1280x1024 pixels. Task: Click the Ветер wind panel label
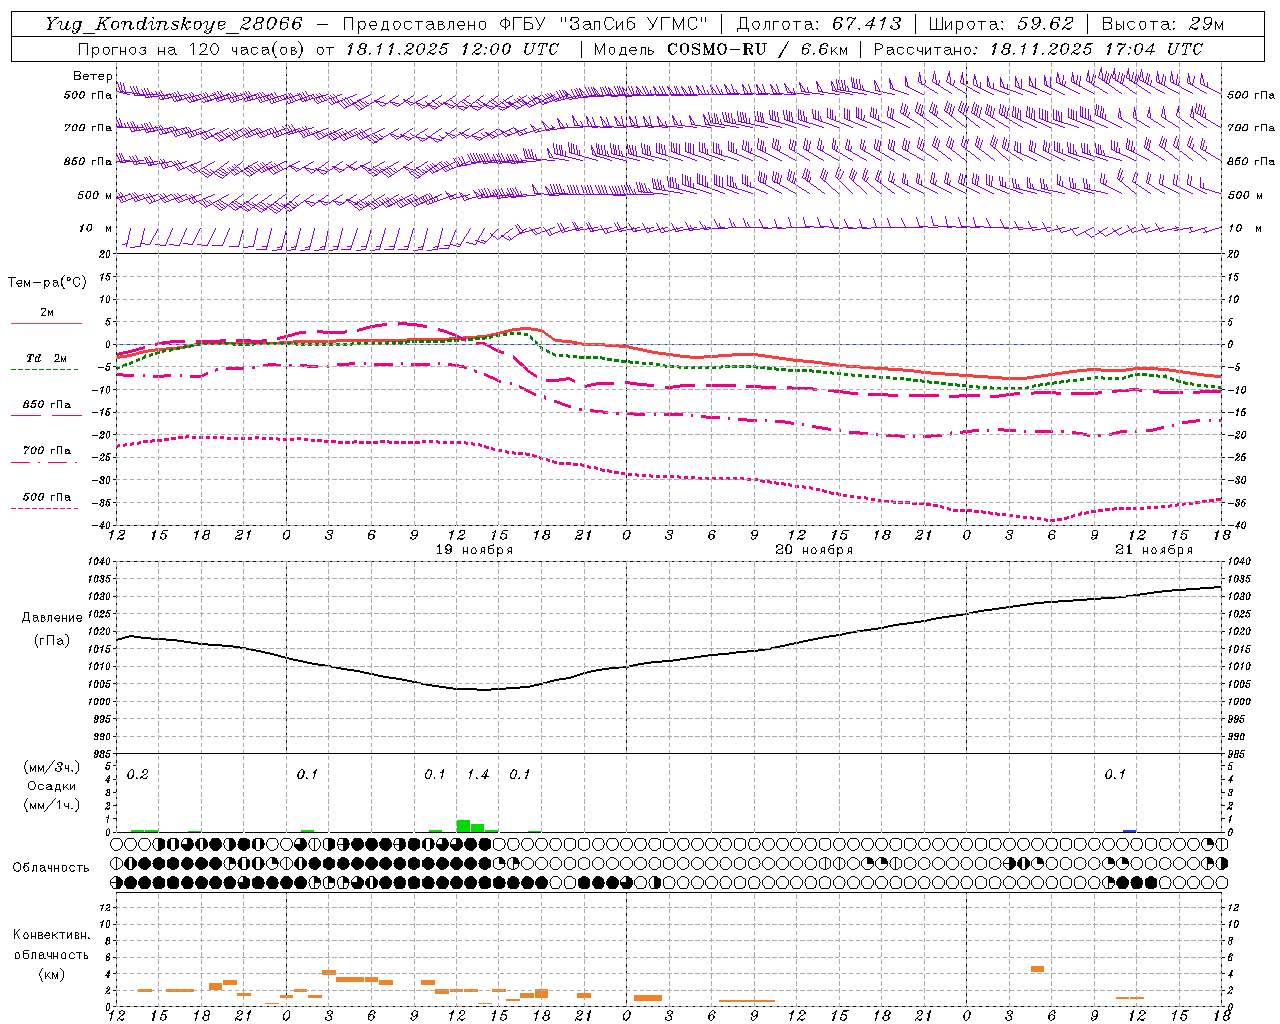pos(92,76)
